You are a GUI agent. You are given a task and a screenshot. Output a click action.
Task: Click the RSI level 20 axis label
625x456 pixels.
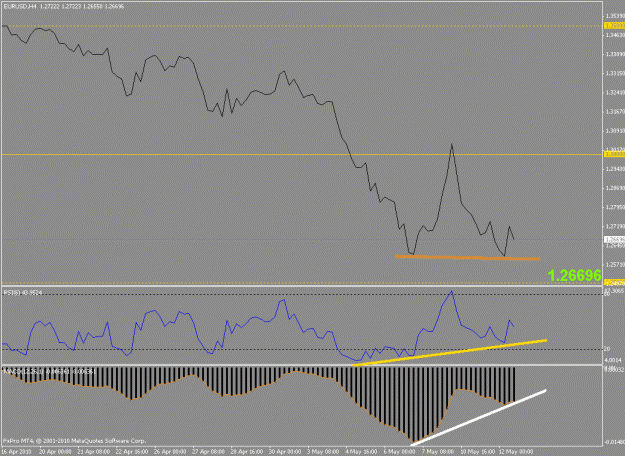tap(607, 349)
